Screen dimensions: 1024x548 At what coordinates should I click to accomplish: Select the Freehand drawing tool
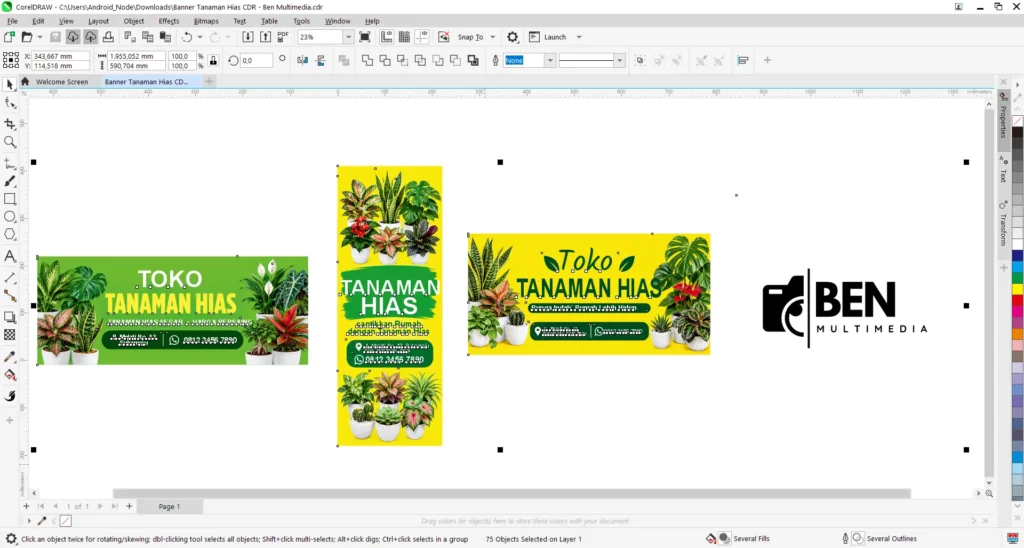click(x=10, y=163)
